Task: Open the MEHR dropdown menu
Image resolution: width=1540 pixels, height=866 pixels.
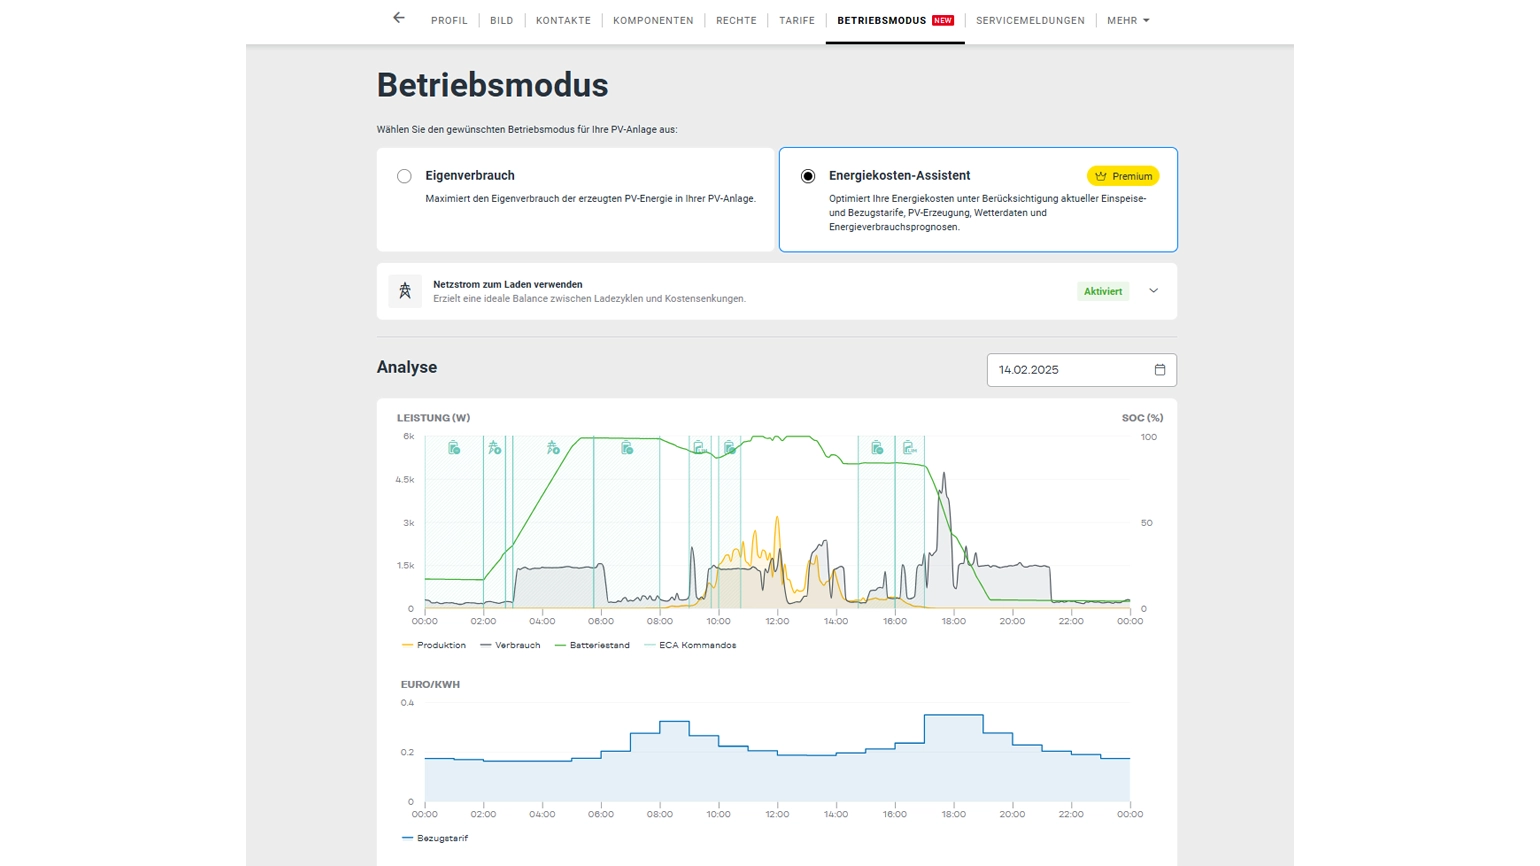Action: pyautogui.click(x=1128, y=20)
